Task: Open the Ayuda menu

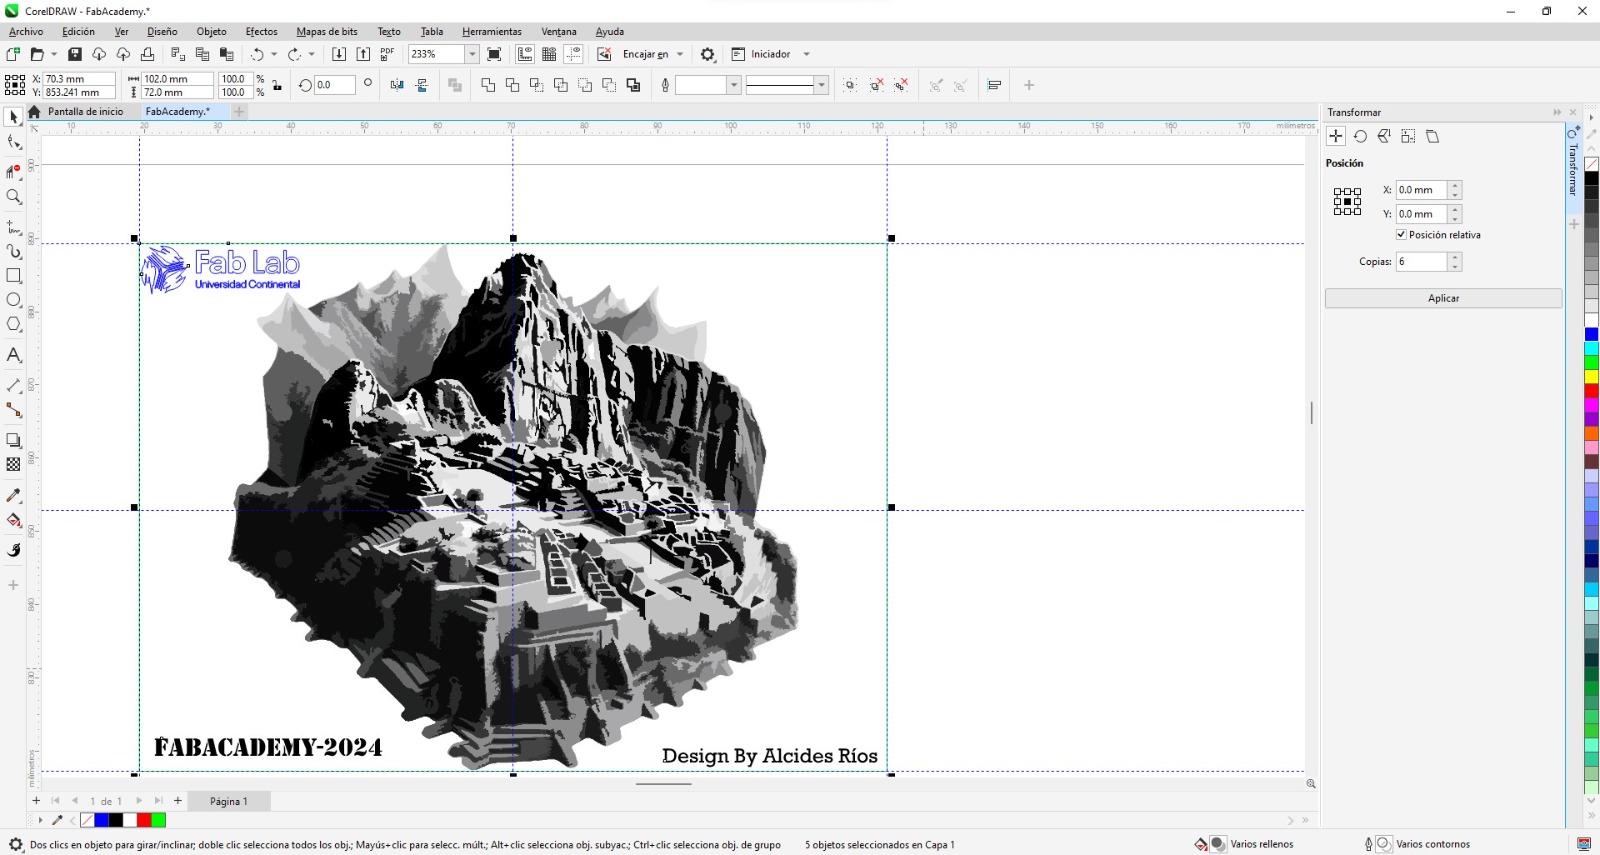Action: pos(609,32)
